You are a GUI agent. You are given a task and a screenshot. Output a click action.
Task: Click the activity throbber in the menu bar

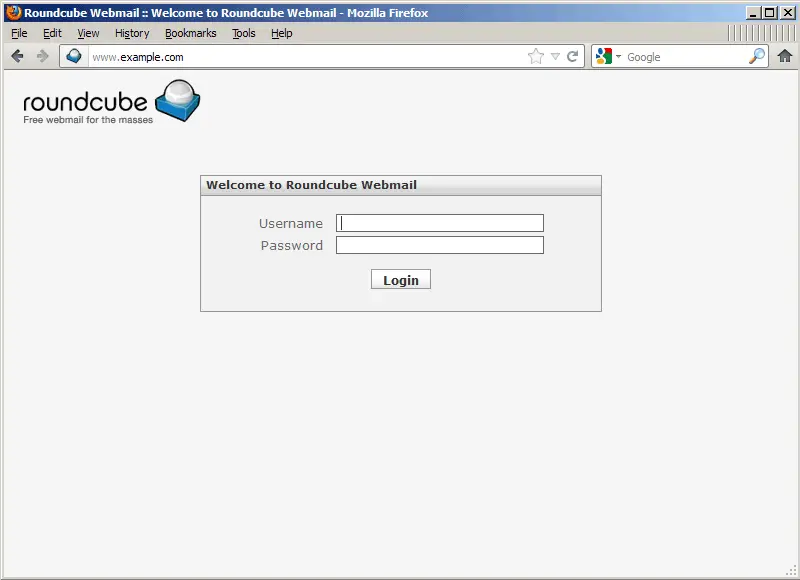click(x=761, y=33)
